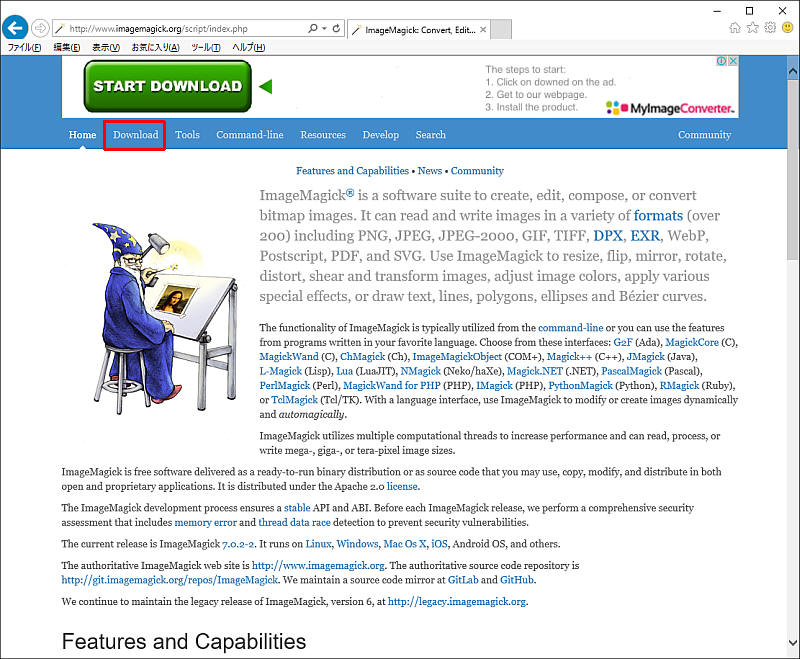Image resolution: width=800 pixels, height=659 pixels.
Task: Click the search magnifier in address bar
Action: pyautogui.click(x=313, y=29)
